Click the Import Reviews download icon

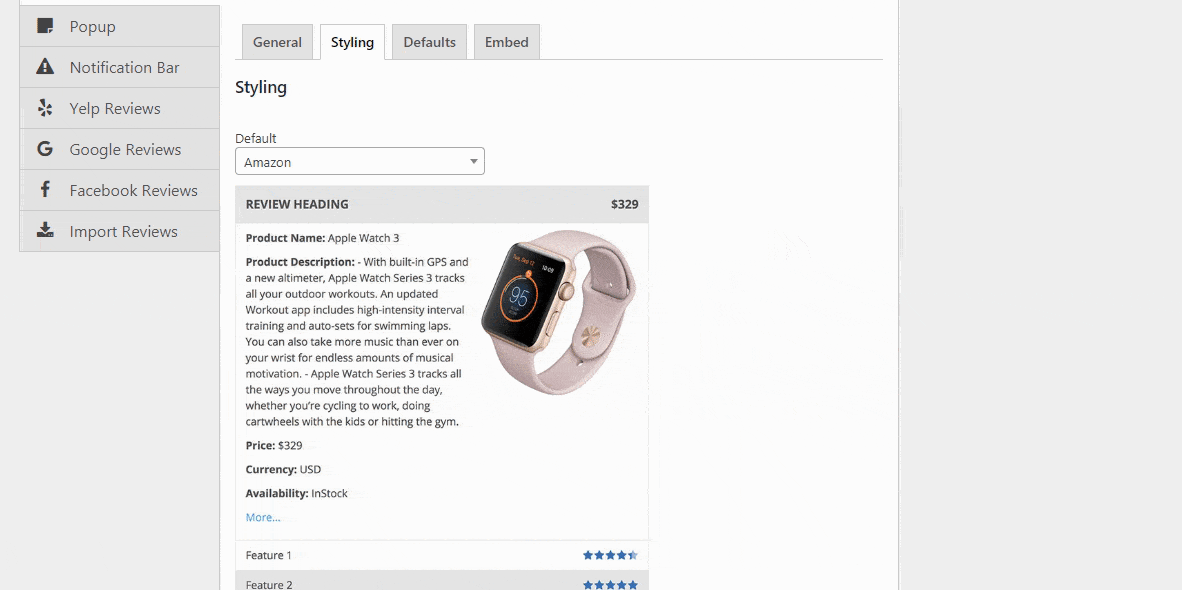(x=45, y=230)
